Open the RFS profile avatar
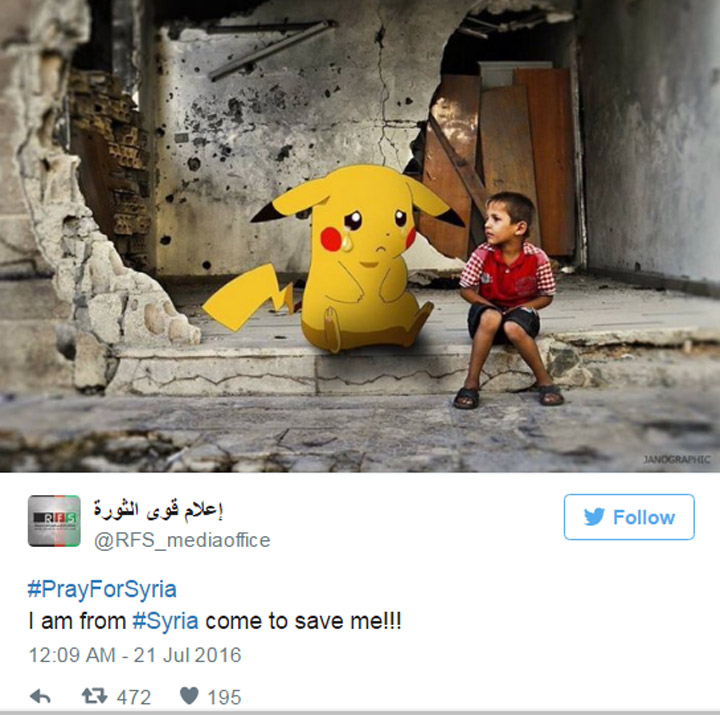Screen dimensions: 720x715 [x=54, y=521]
